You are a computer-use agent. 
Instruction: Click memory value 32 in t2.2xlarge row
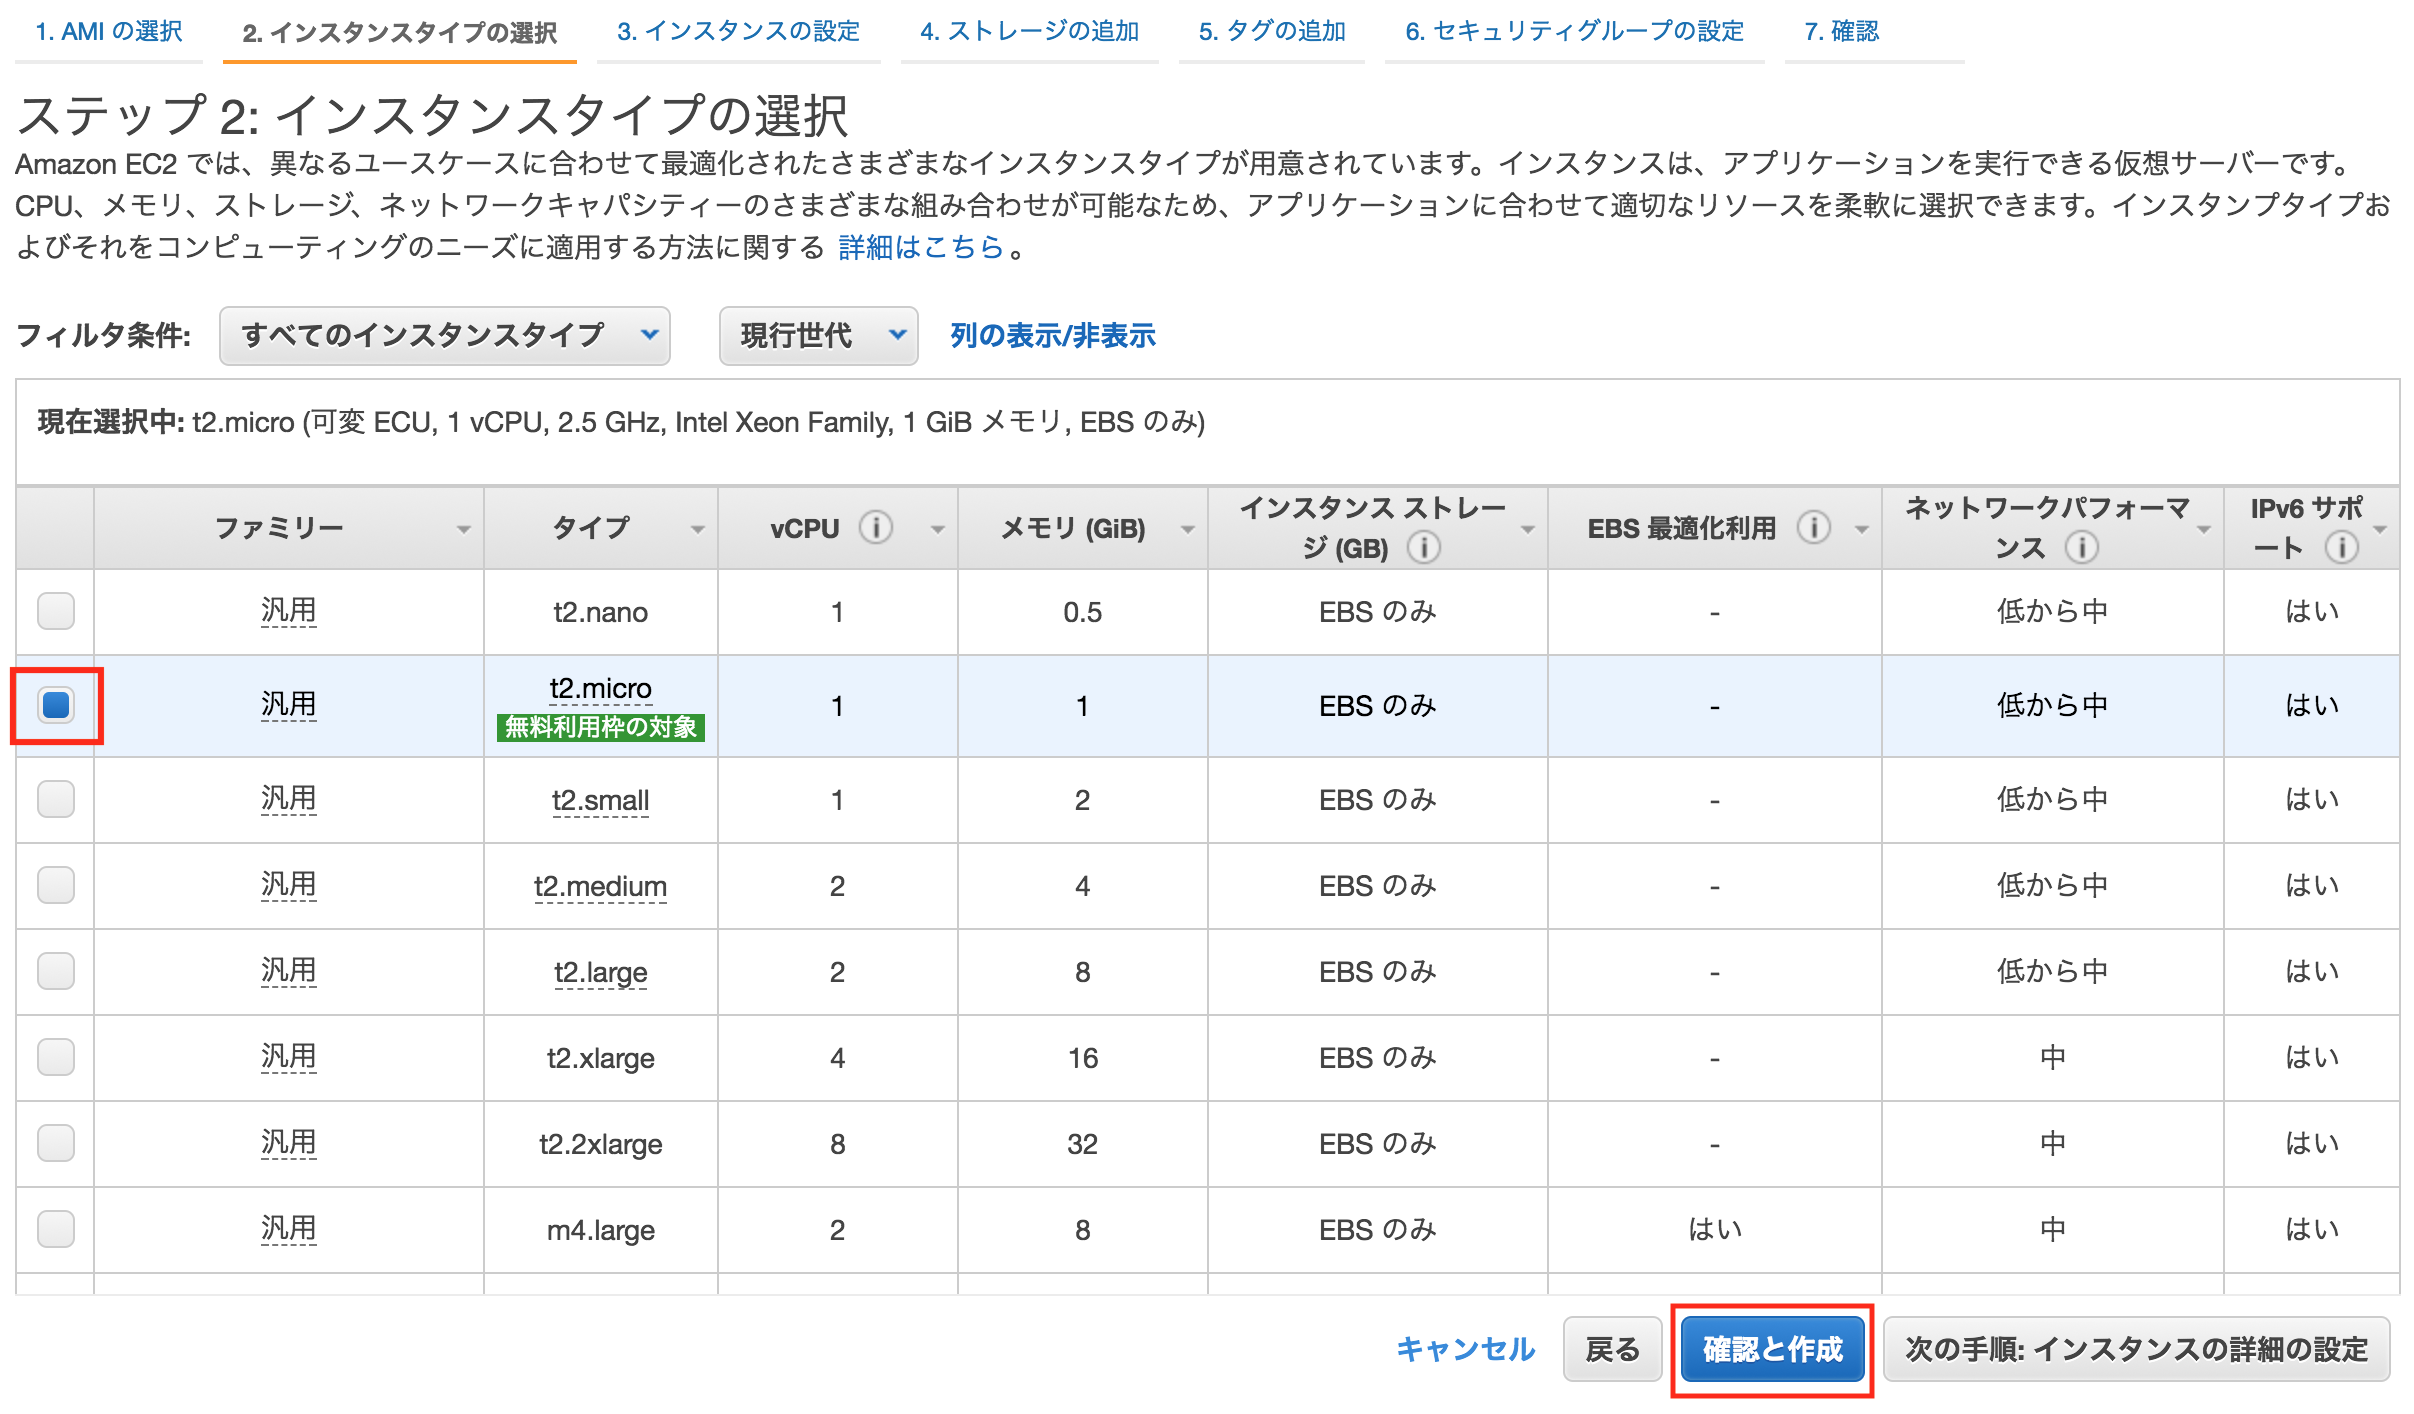1083,1144
